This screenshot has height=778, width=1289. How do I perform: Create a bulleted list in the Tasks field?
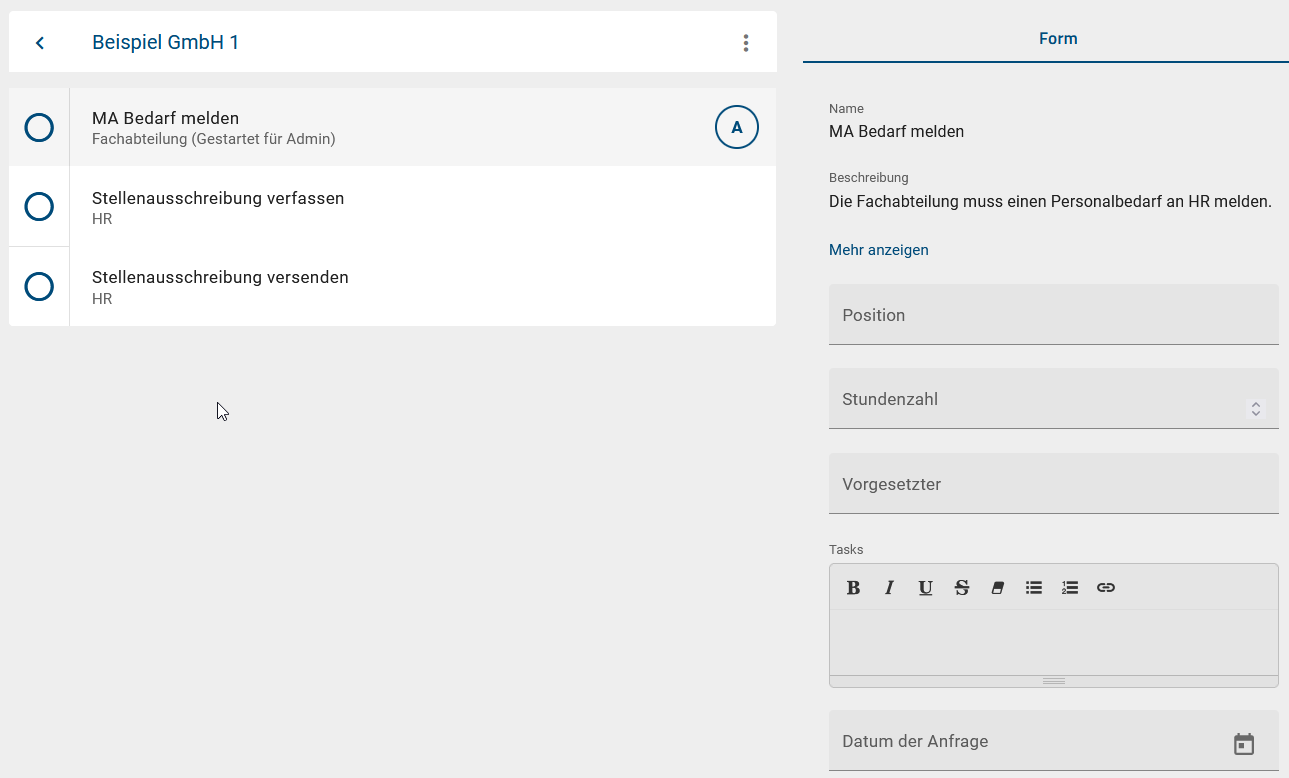[x=1033, y=587]
